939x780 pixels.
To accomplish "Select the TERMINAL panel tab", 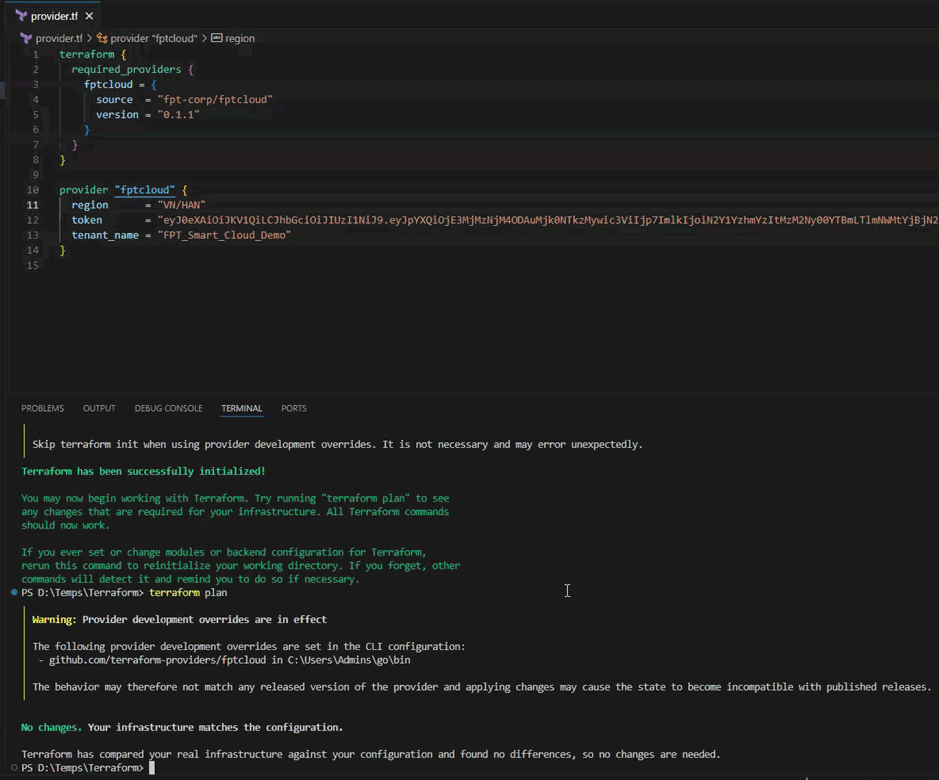I will click(x=242, y=408).
